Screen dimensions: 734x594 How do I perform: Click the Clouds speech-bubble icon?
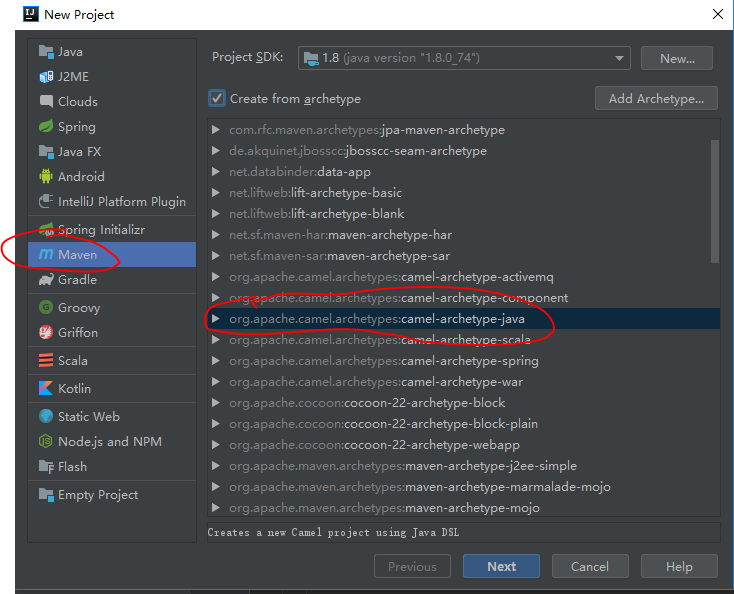pyautogui.click(x=46, y=101)
